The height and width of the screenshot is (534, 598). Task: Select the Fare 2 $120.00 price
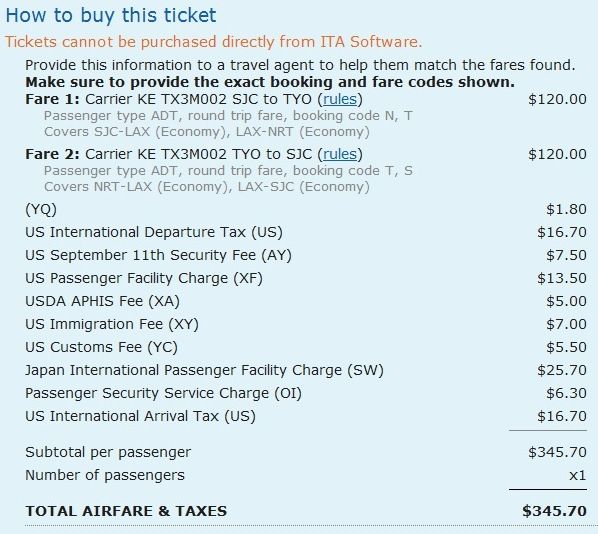click(x=557, y=154)
